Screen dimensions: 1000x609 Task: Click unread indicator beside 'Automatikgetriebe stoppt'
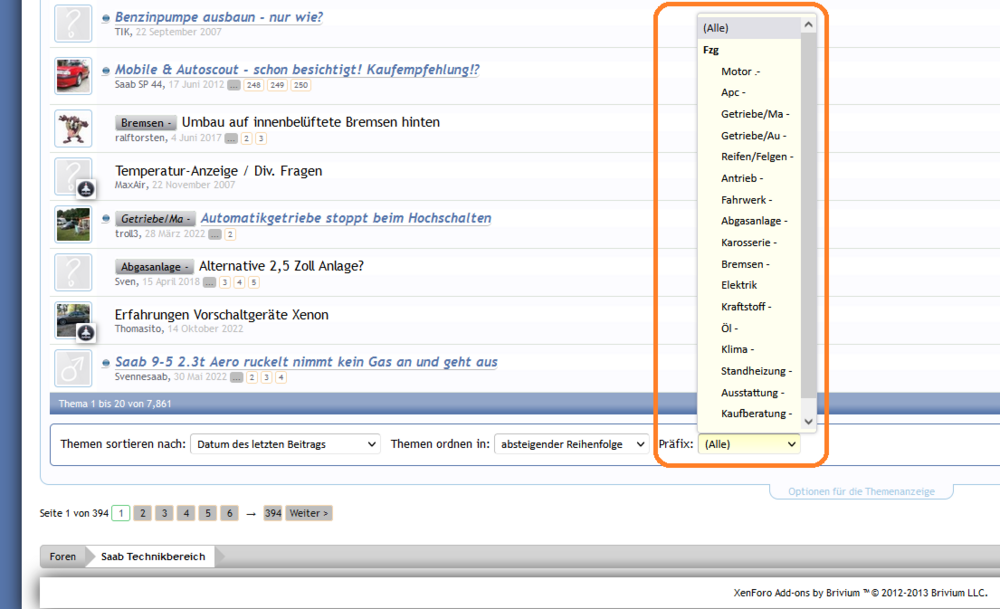point(106,219)
